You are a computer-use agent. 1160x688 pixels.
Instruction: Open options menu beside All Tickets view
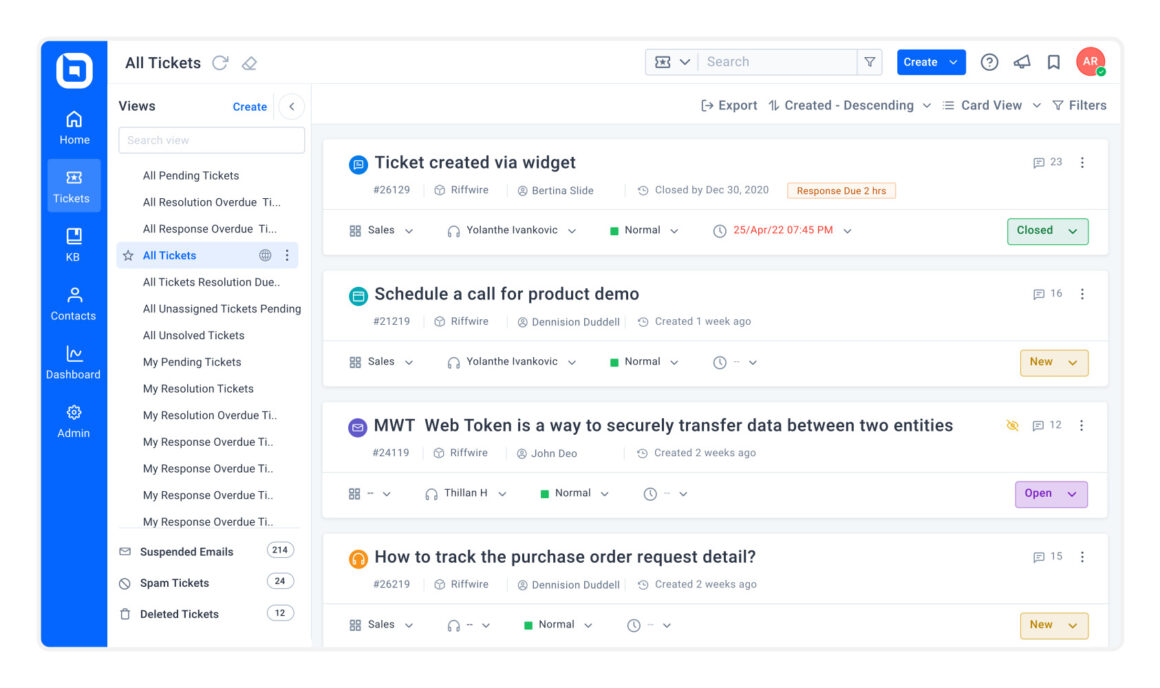(x=288, y=255)
